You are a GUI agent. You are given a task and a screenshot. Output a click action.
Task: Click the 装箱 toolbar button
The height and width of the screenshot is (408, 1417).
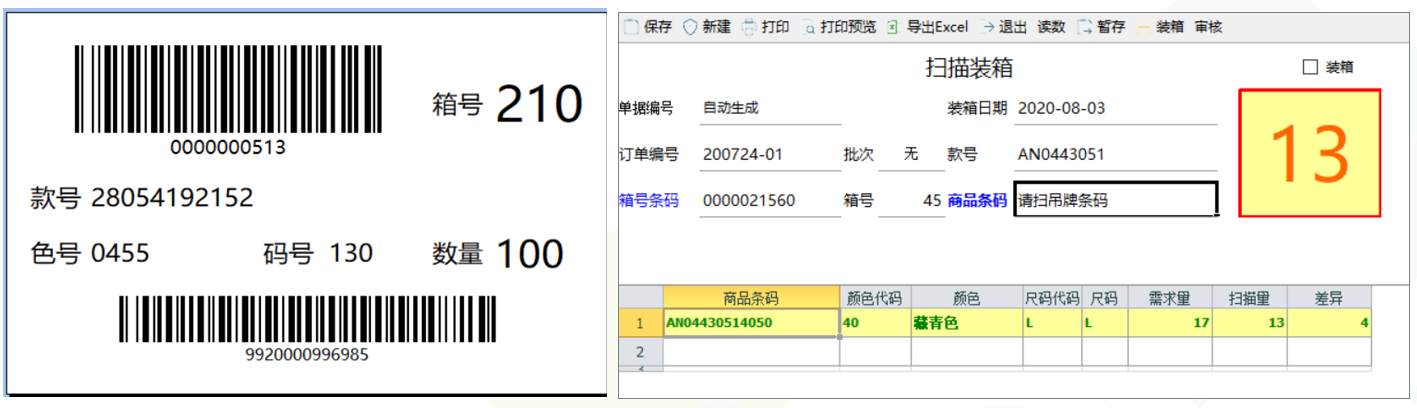pos(1160,27)
